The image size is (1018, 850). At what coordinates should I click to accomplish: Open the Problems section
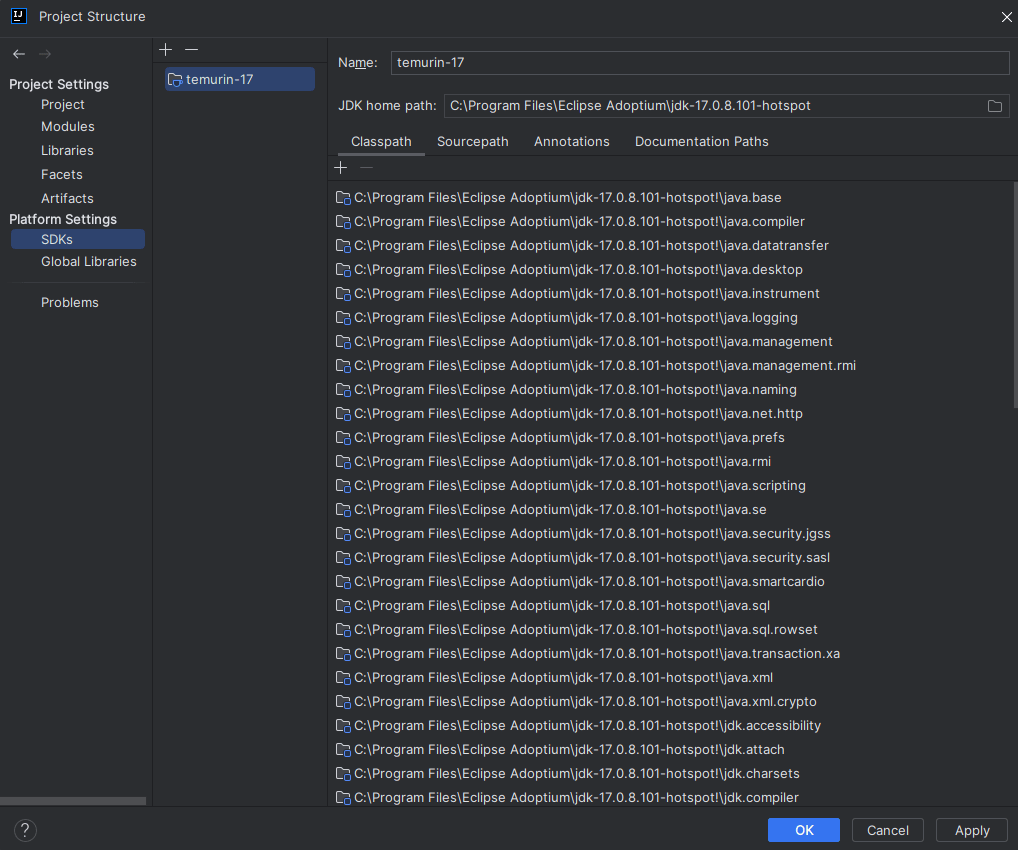click(69, 303)
